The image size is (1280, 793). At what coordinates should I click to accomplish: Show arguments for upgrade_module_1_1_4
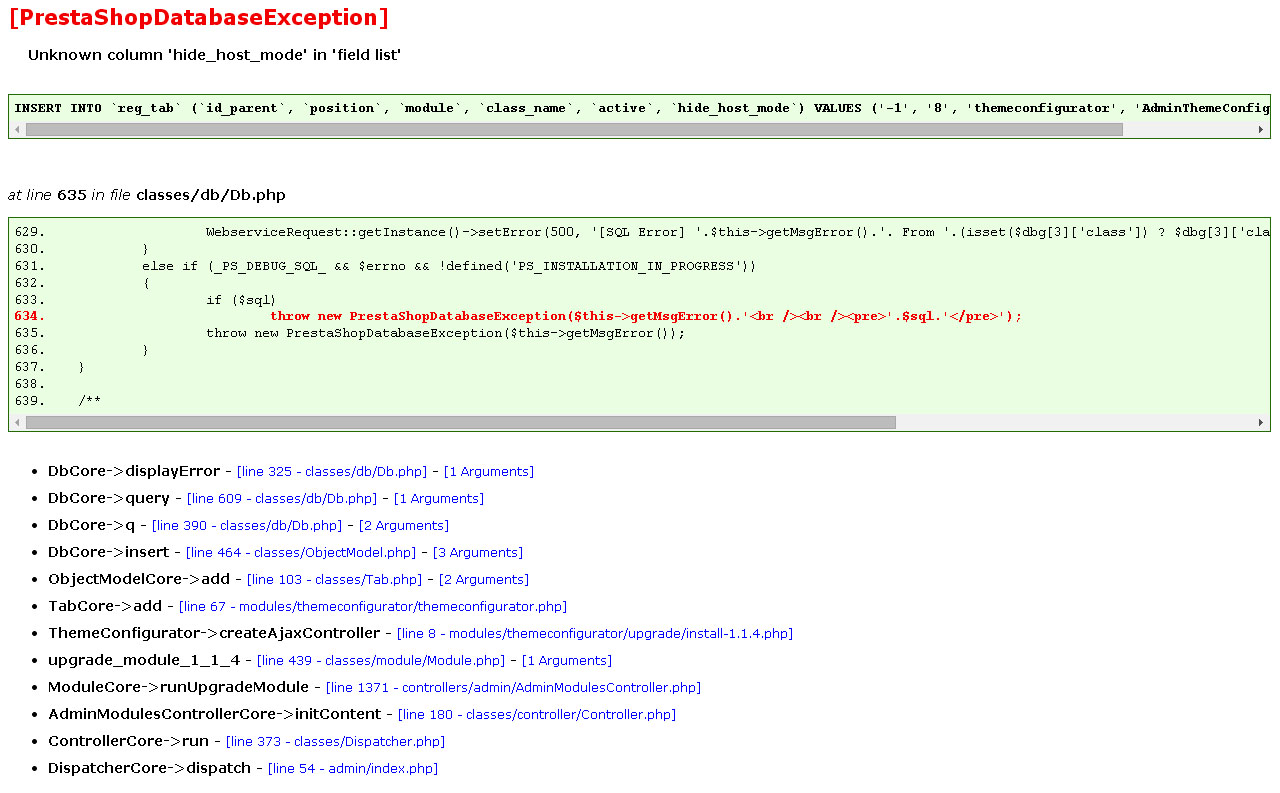(567, 660)
